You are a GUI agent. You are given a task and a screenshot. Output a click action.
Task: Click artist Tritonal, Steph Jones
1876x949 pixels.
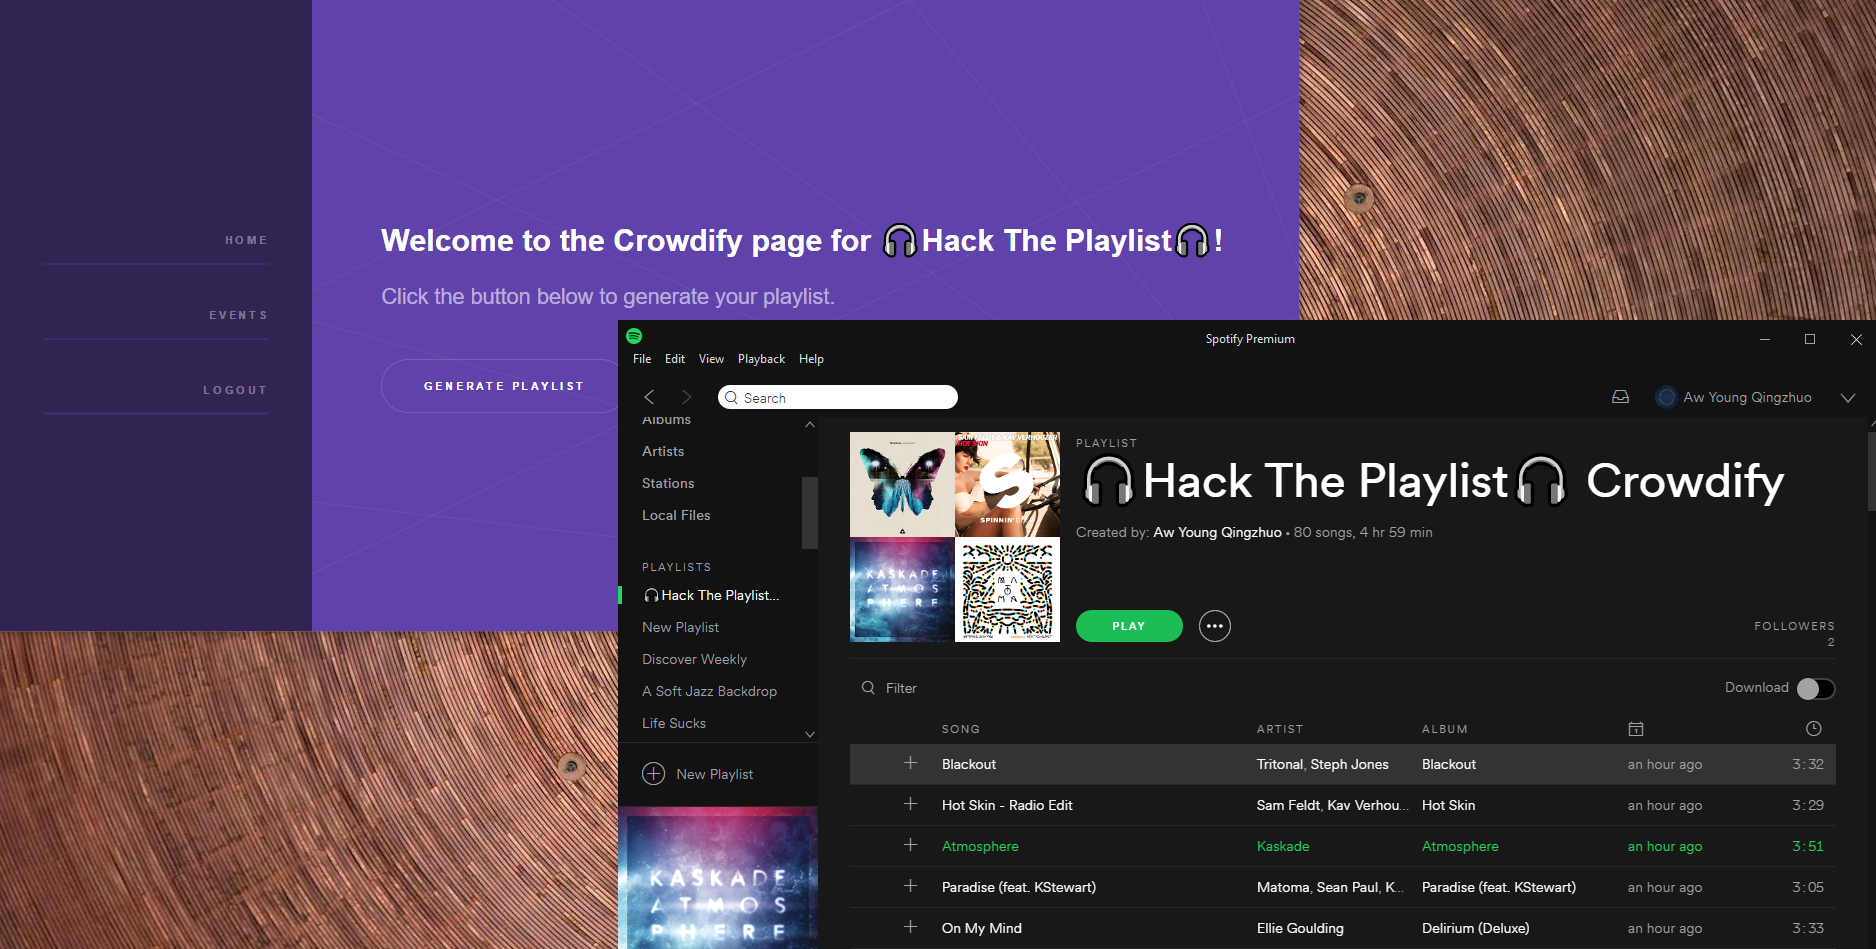point(1322,764)
